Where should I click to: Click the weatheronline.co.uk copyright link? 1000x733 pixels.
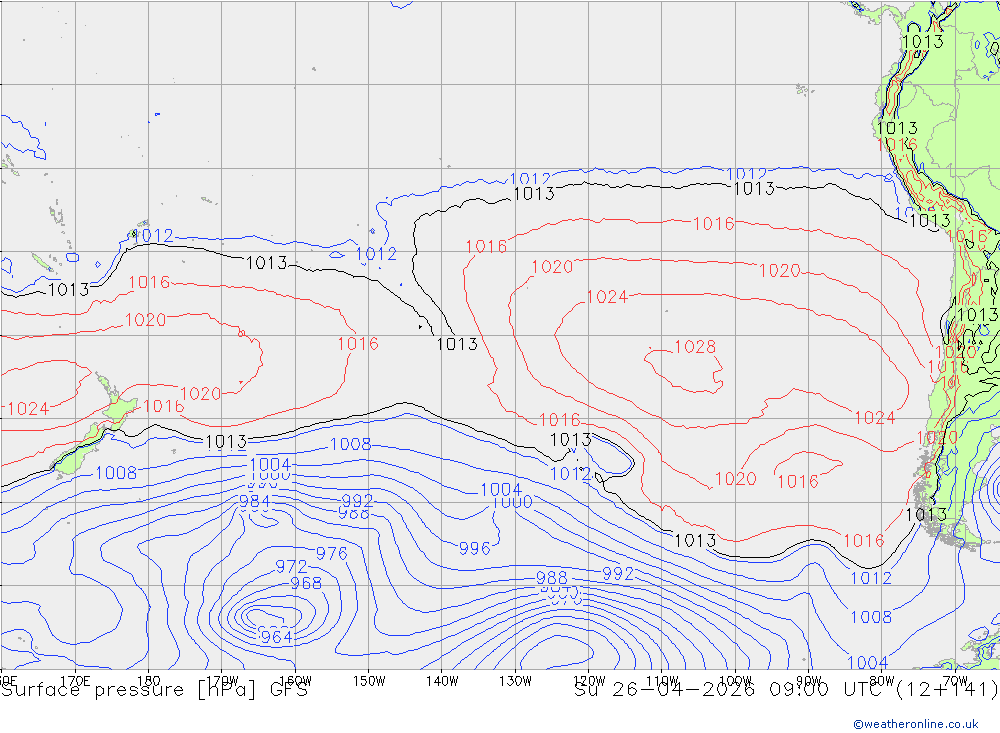tap(916, 724)
